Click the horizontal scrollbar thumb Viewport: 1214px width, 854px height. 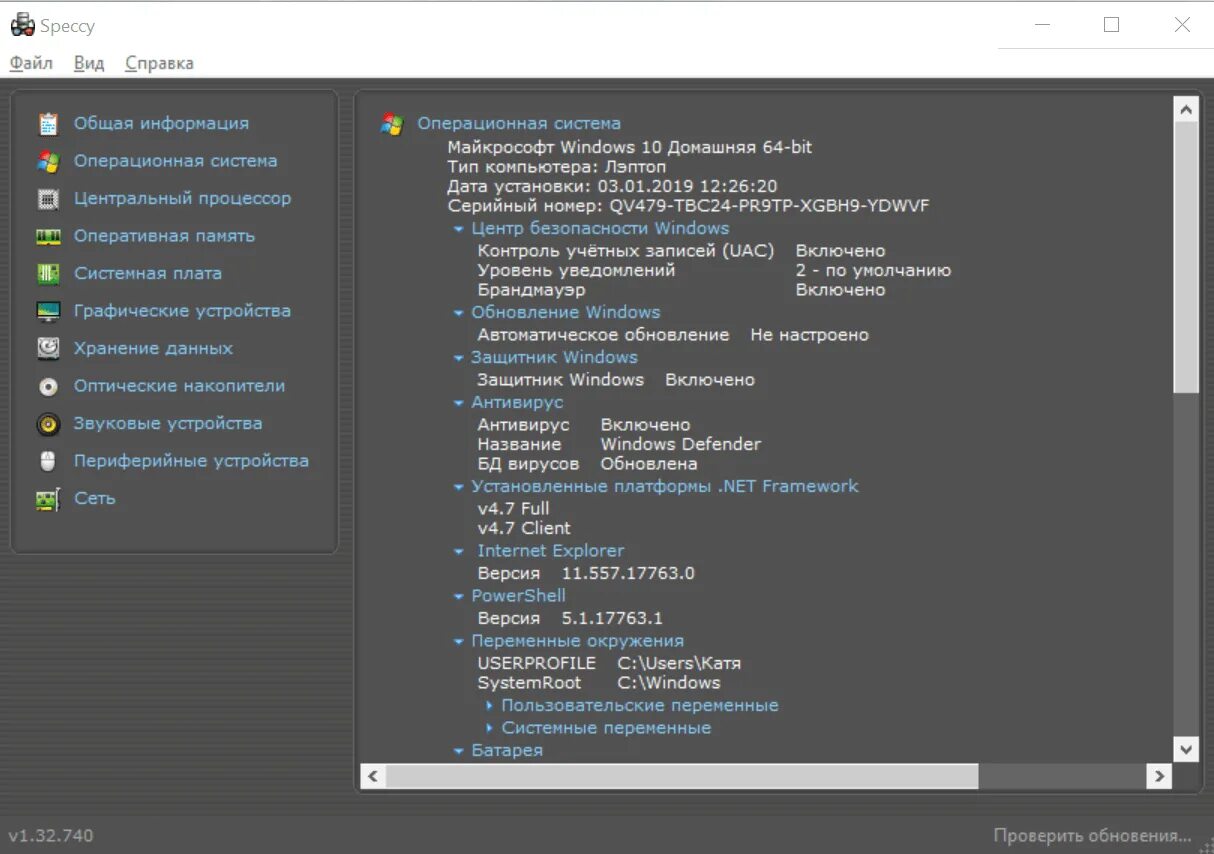tap(682, 776)
